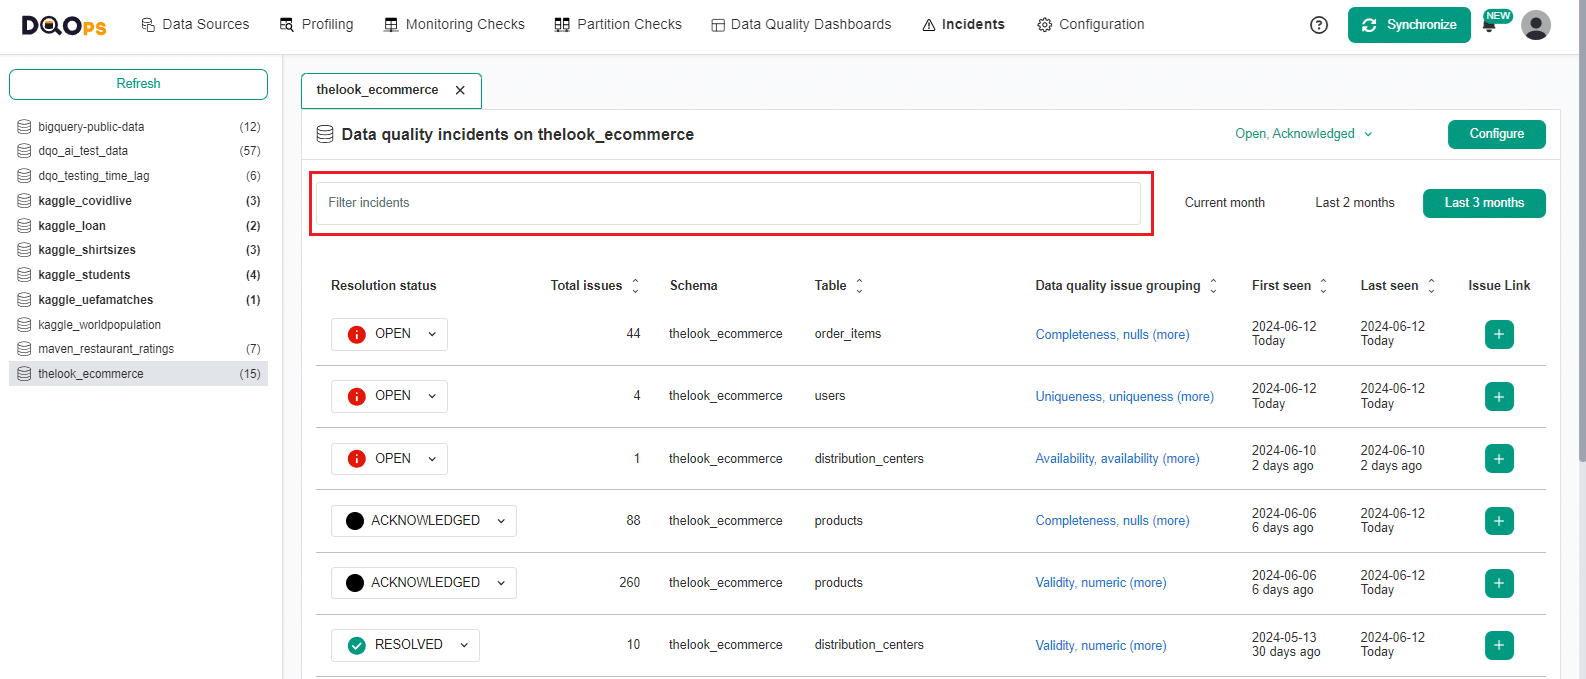The image size is (1586, 679).
Task: Click into the Filter incidents field
Action: click(x=728, y=203)
